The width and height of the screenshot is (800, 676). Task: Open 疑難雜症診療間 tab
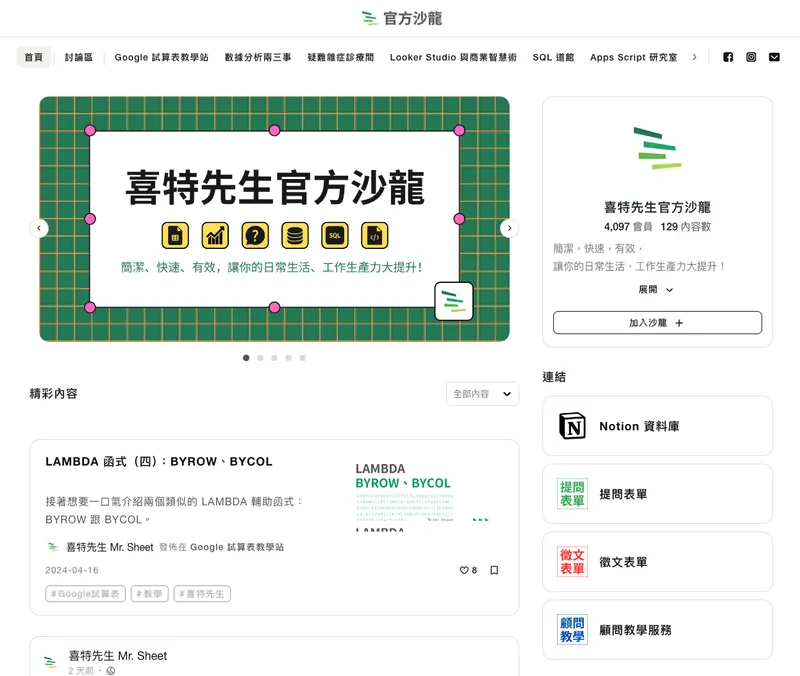click(340, 57)
